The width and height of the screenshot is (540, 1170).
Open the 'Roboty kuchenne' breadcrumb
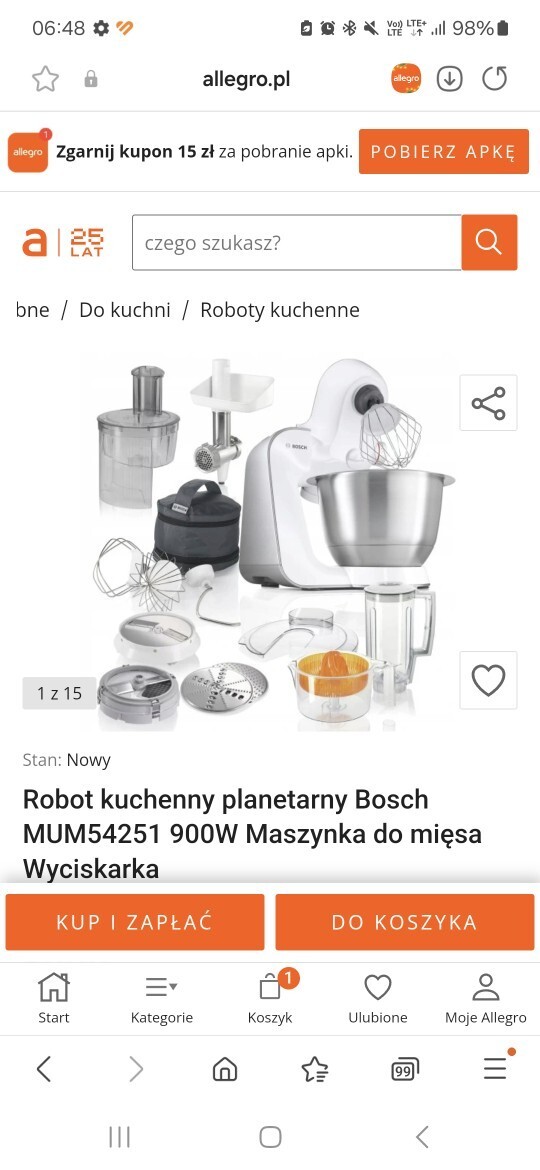[280, 310]
